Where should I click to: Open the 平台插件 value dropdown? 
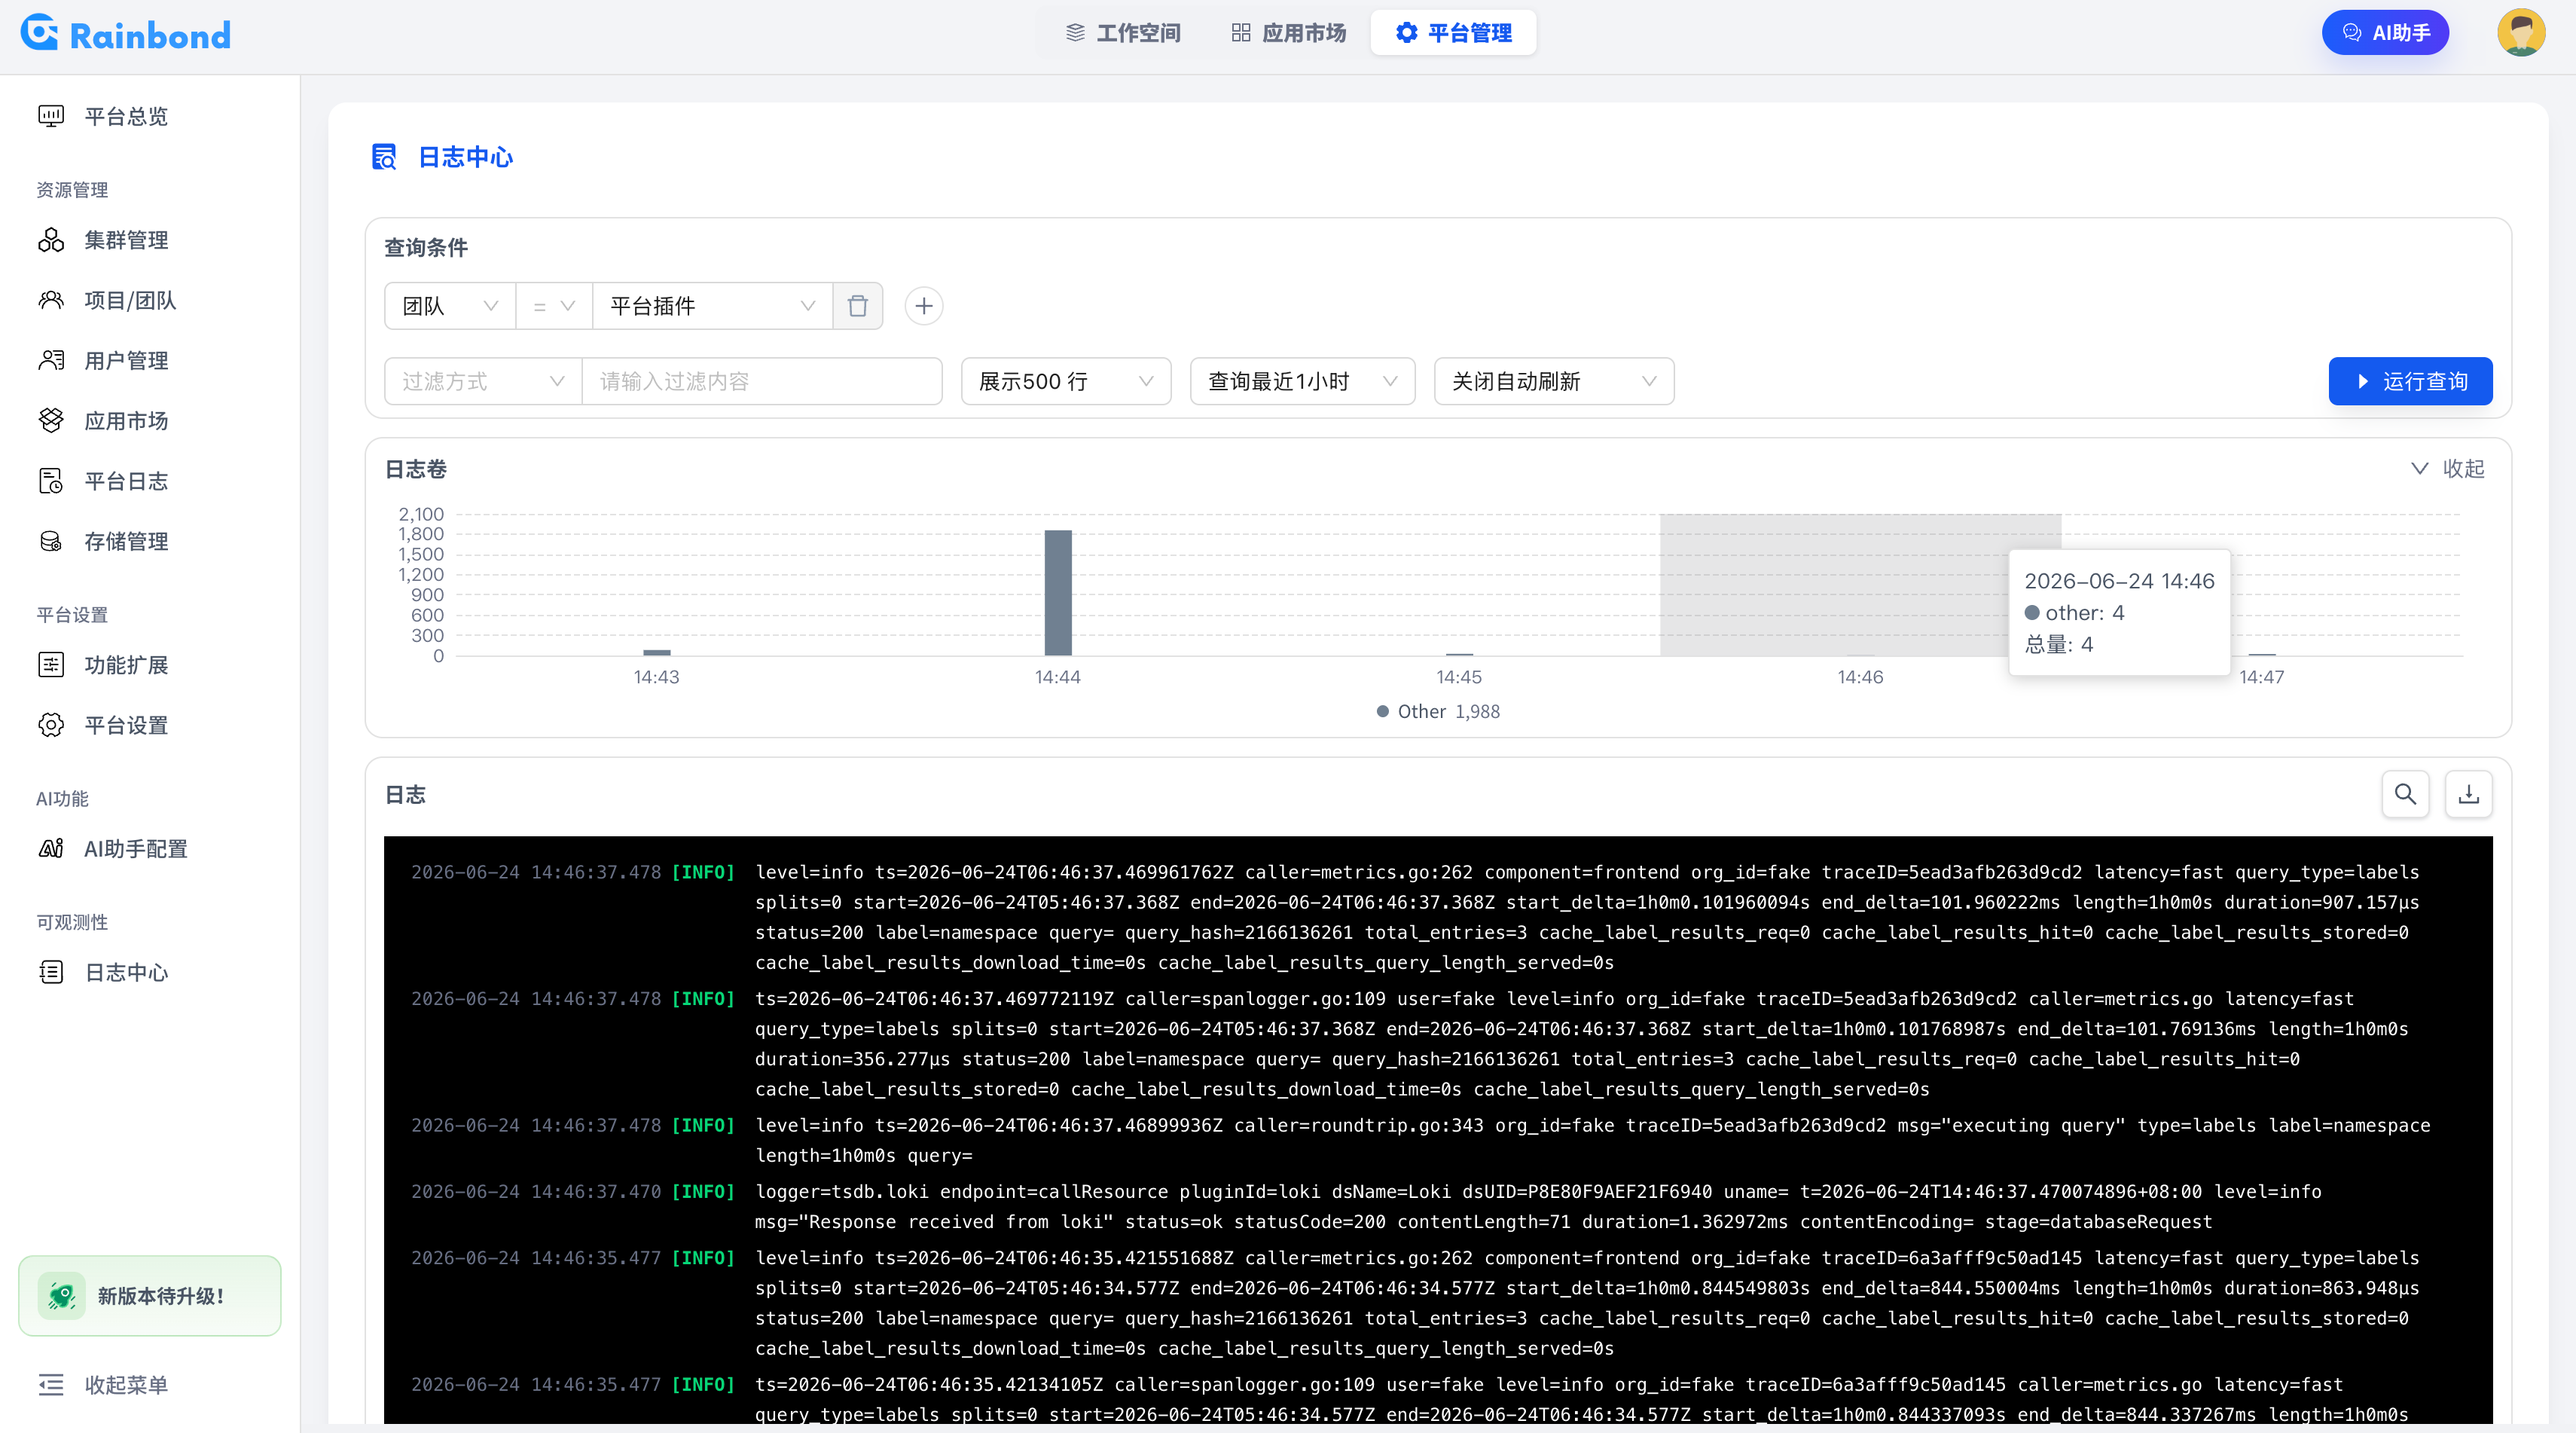(x=713, y=306)
